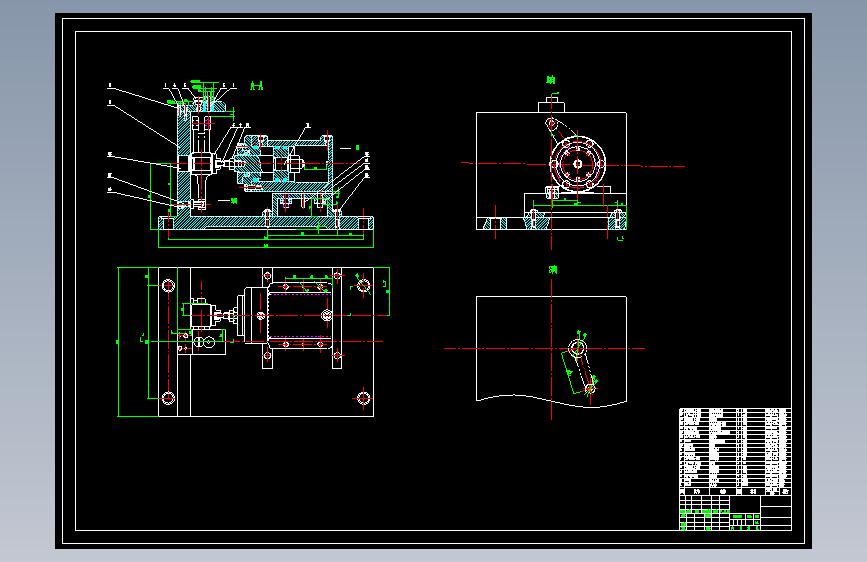Click the green overall height dimension left of the plan view
Viewport: 867px width, 562px height.
coord(118,342)
